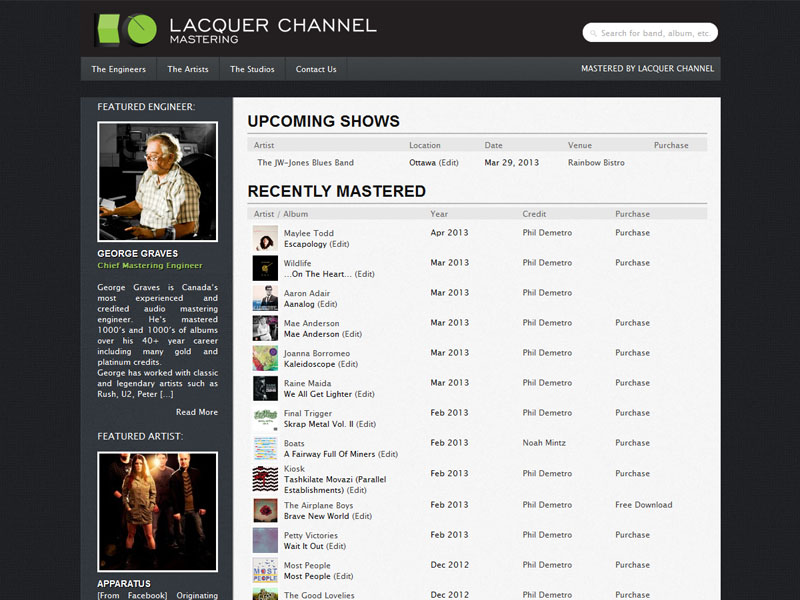Click Purchase for Boats album
Screen dimensions: 800x600
click(633, 443)
